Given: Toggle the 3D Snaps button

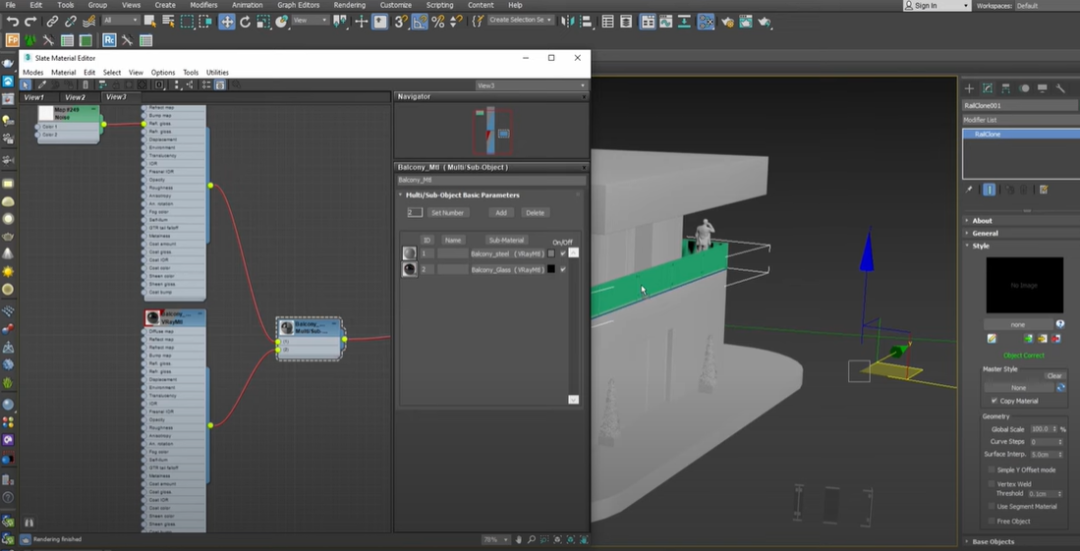Looking at the screenshot, I should coord(400,21).
